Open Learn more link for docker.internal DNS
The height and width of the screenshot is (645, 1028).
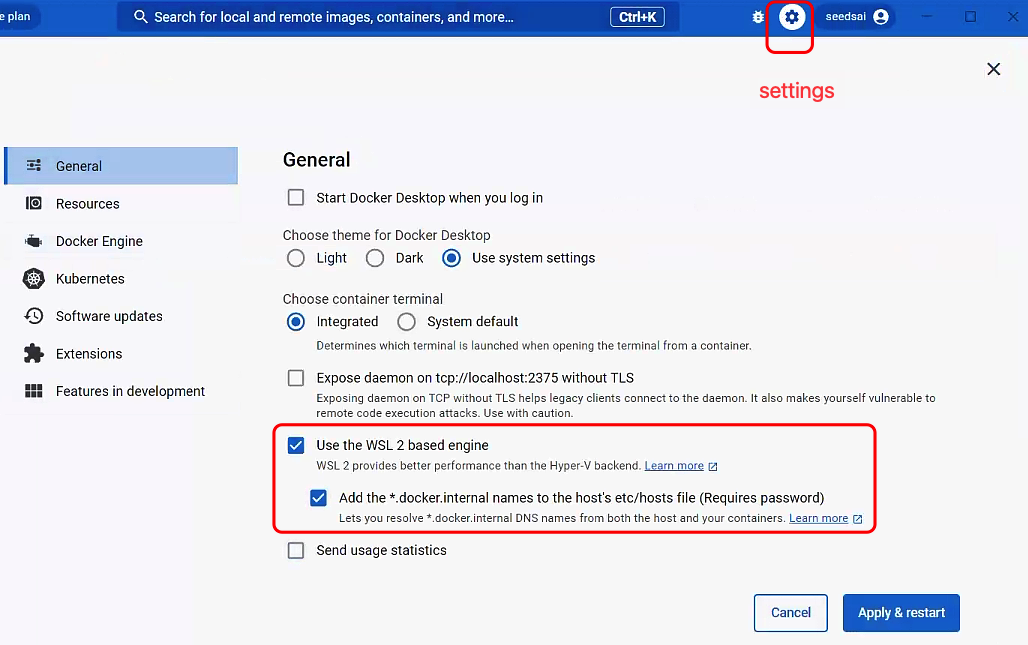[819, 518]
